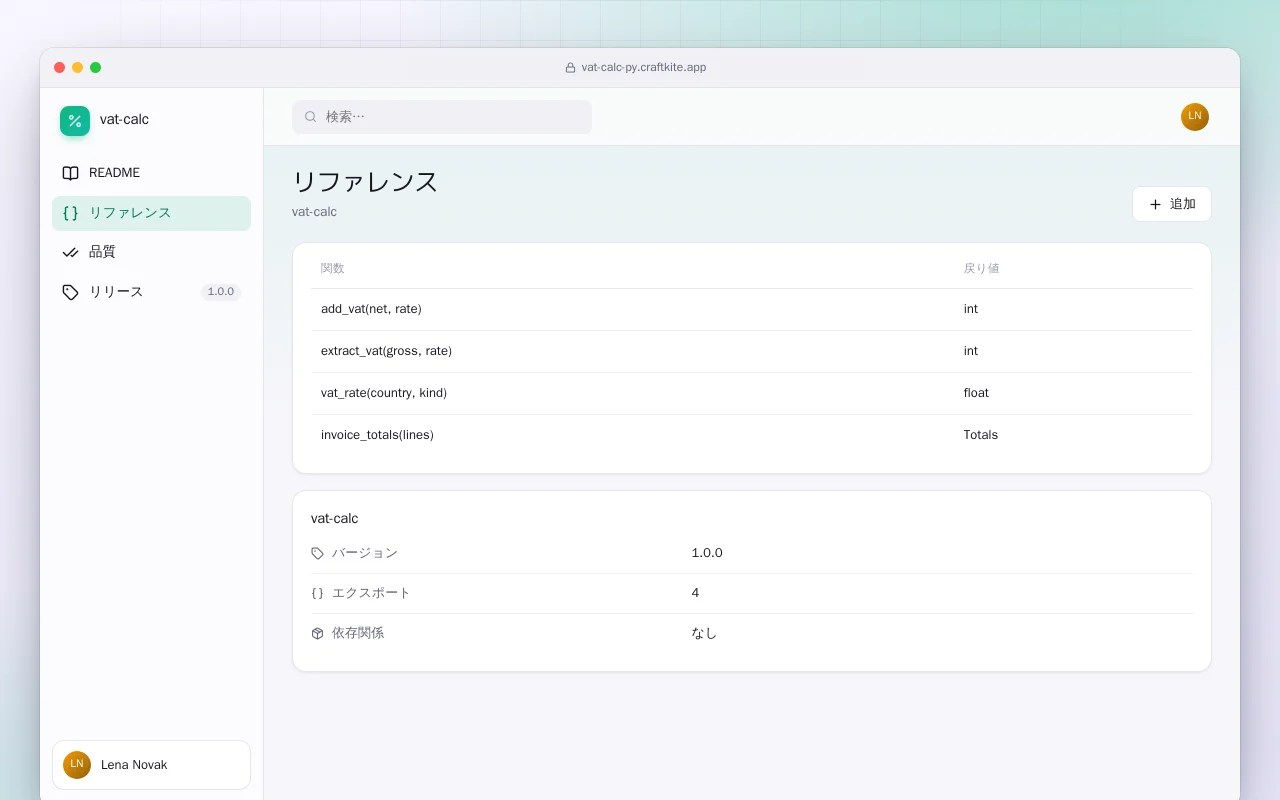Screen dimensions: 1280x800
Task: Open the README book icon
Action: pos(70,173)
